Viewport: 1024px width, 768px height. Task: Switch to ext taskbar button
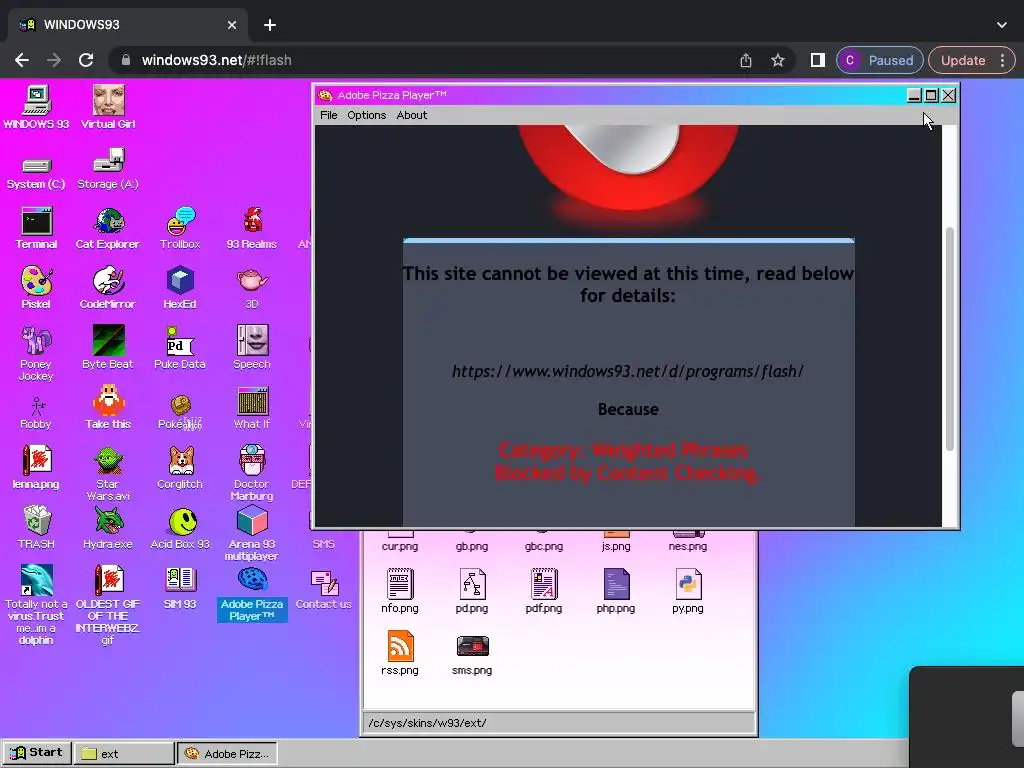click(124, 754)
